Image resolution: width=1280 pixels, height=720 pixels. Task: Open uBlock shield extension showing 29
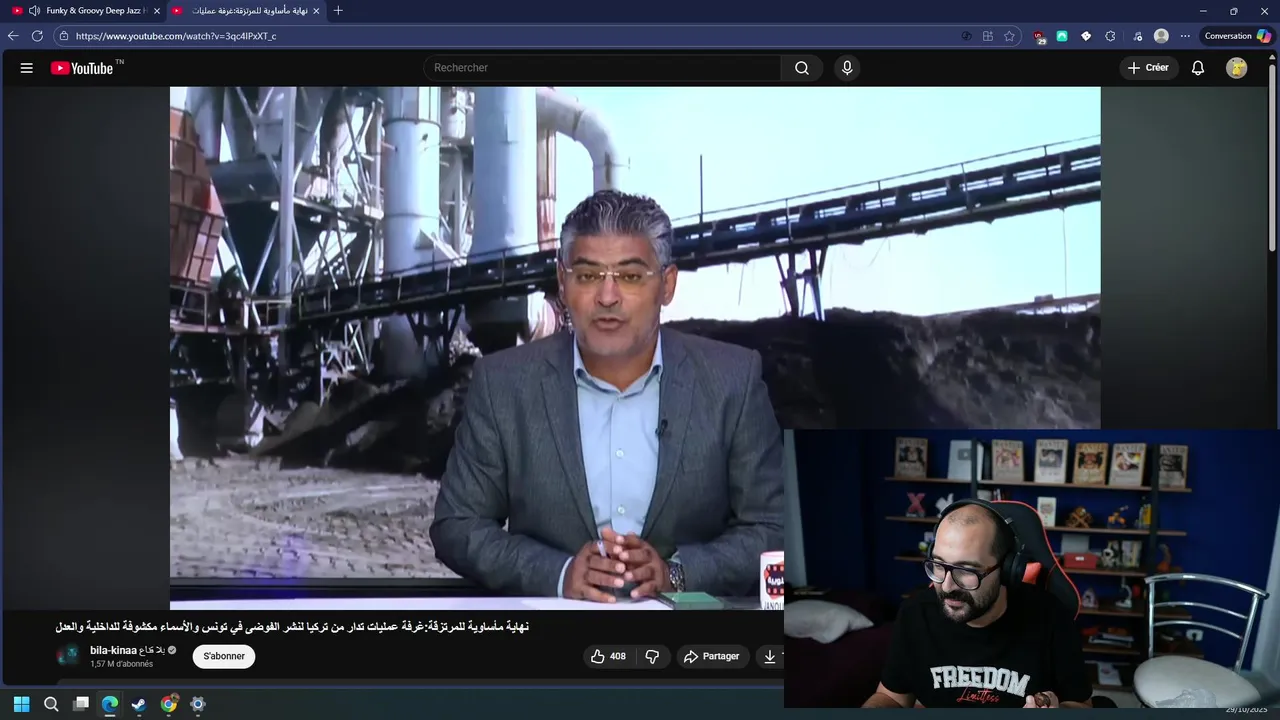tap(1040, 36)
